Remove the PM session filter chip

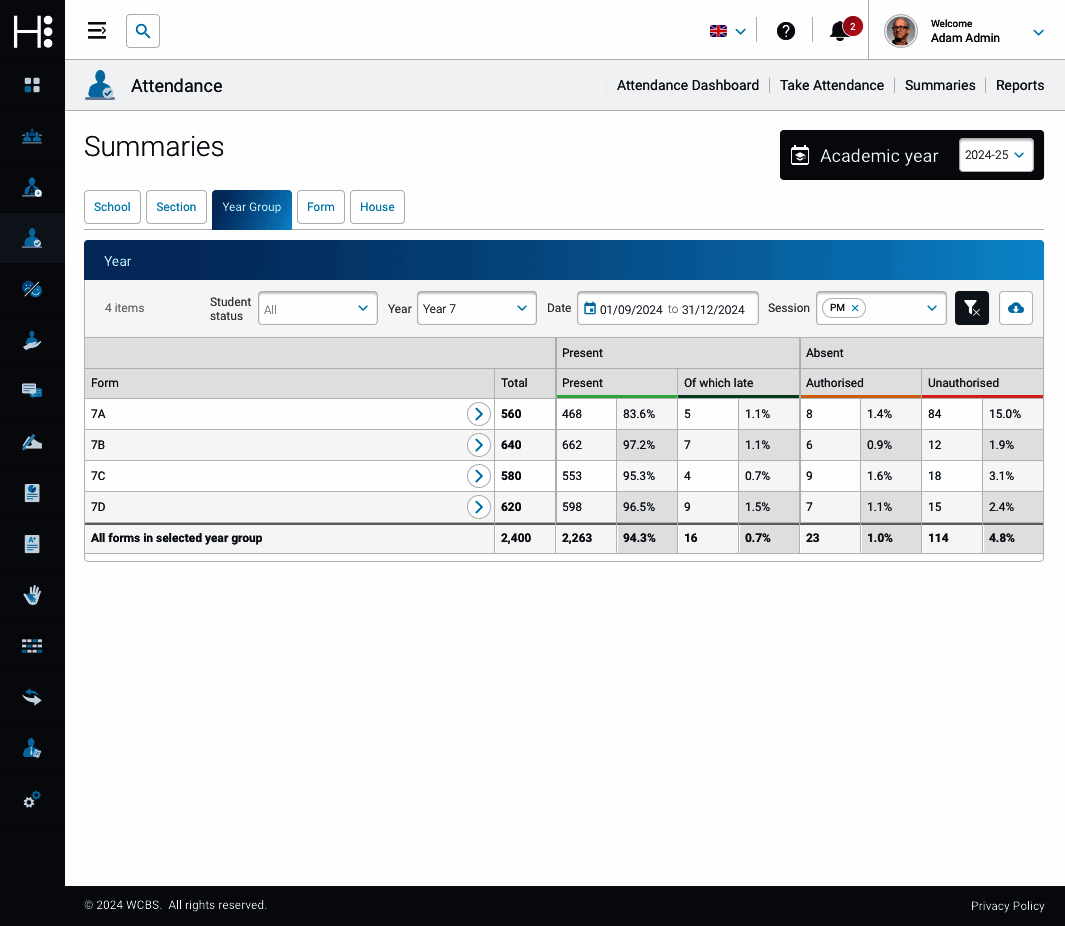pyautogui.click(x=853, y=308)
